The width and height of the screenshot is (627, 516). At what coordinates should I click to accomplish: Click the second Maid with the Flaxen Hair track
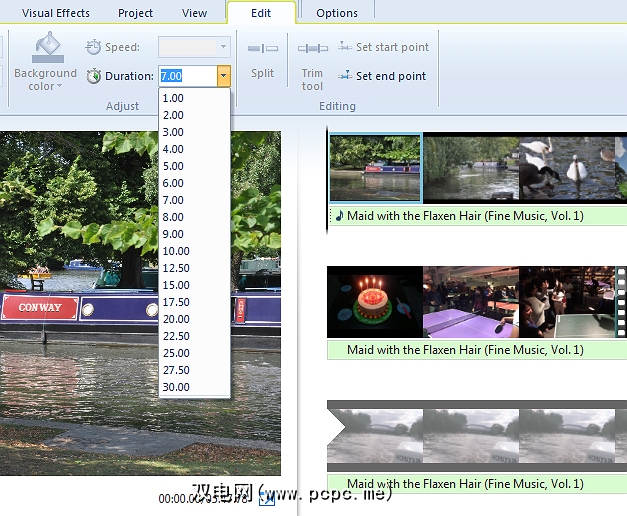coord(477,350)
